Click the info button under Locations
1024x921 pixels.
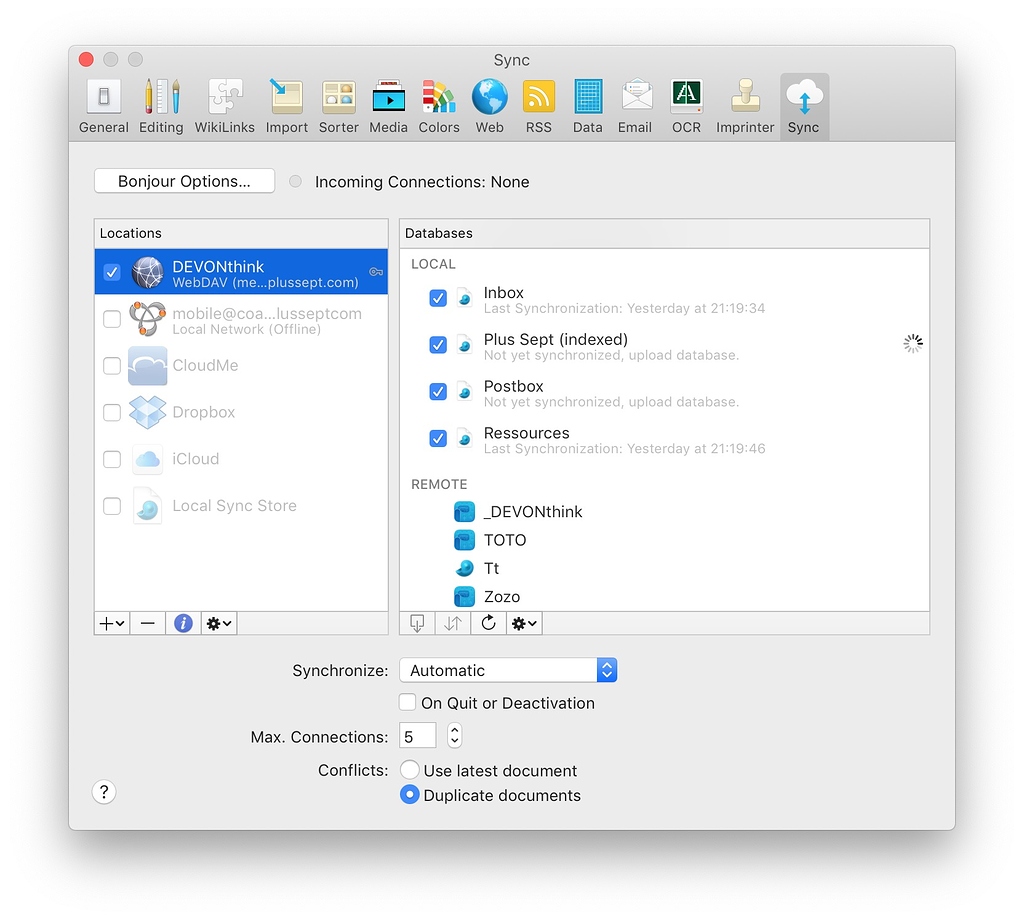[x=183, y=622]
